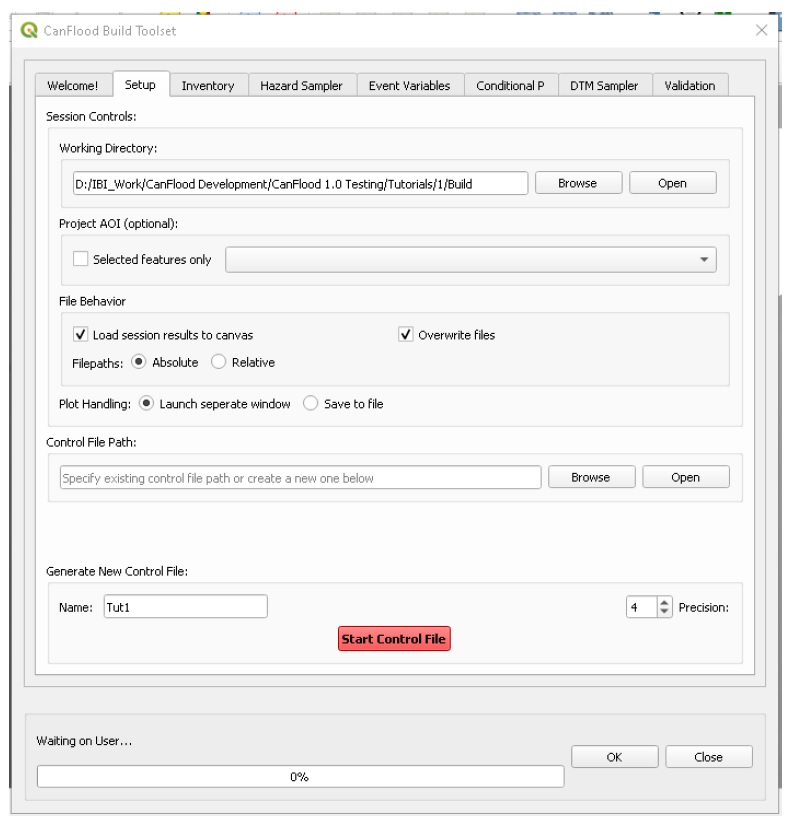Click the Waiting on User... status text
Screen dimensions: 795x827
[x=84, y=741]
